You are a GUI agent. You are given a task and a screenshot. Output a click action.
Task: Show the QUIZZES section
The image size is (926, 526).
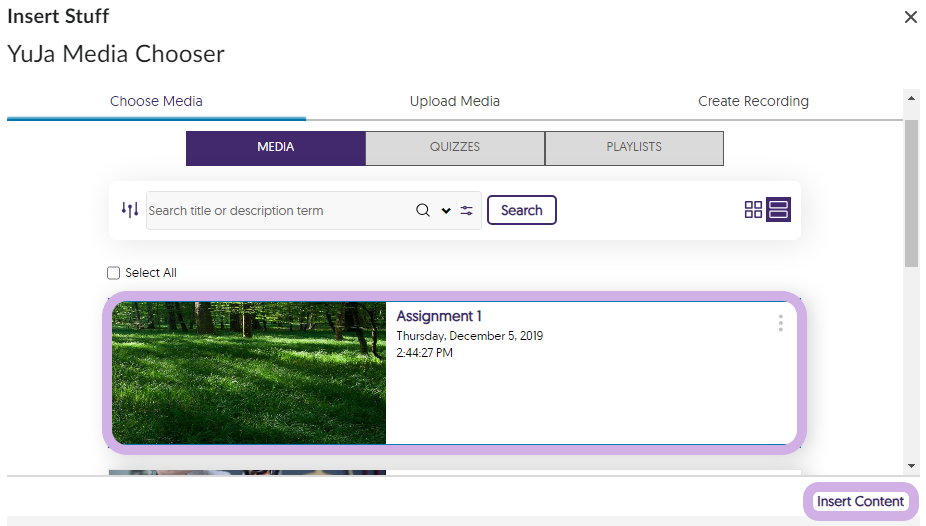point(455,147)
